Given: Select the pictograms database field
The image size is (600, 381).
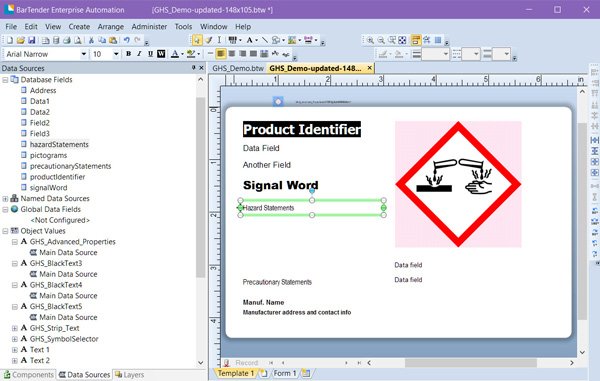Looking at the screenshot, I should 48,155.
